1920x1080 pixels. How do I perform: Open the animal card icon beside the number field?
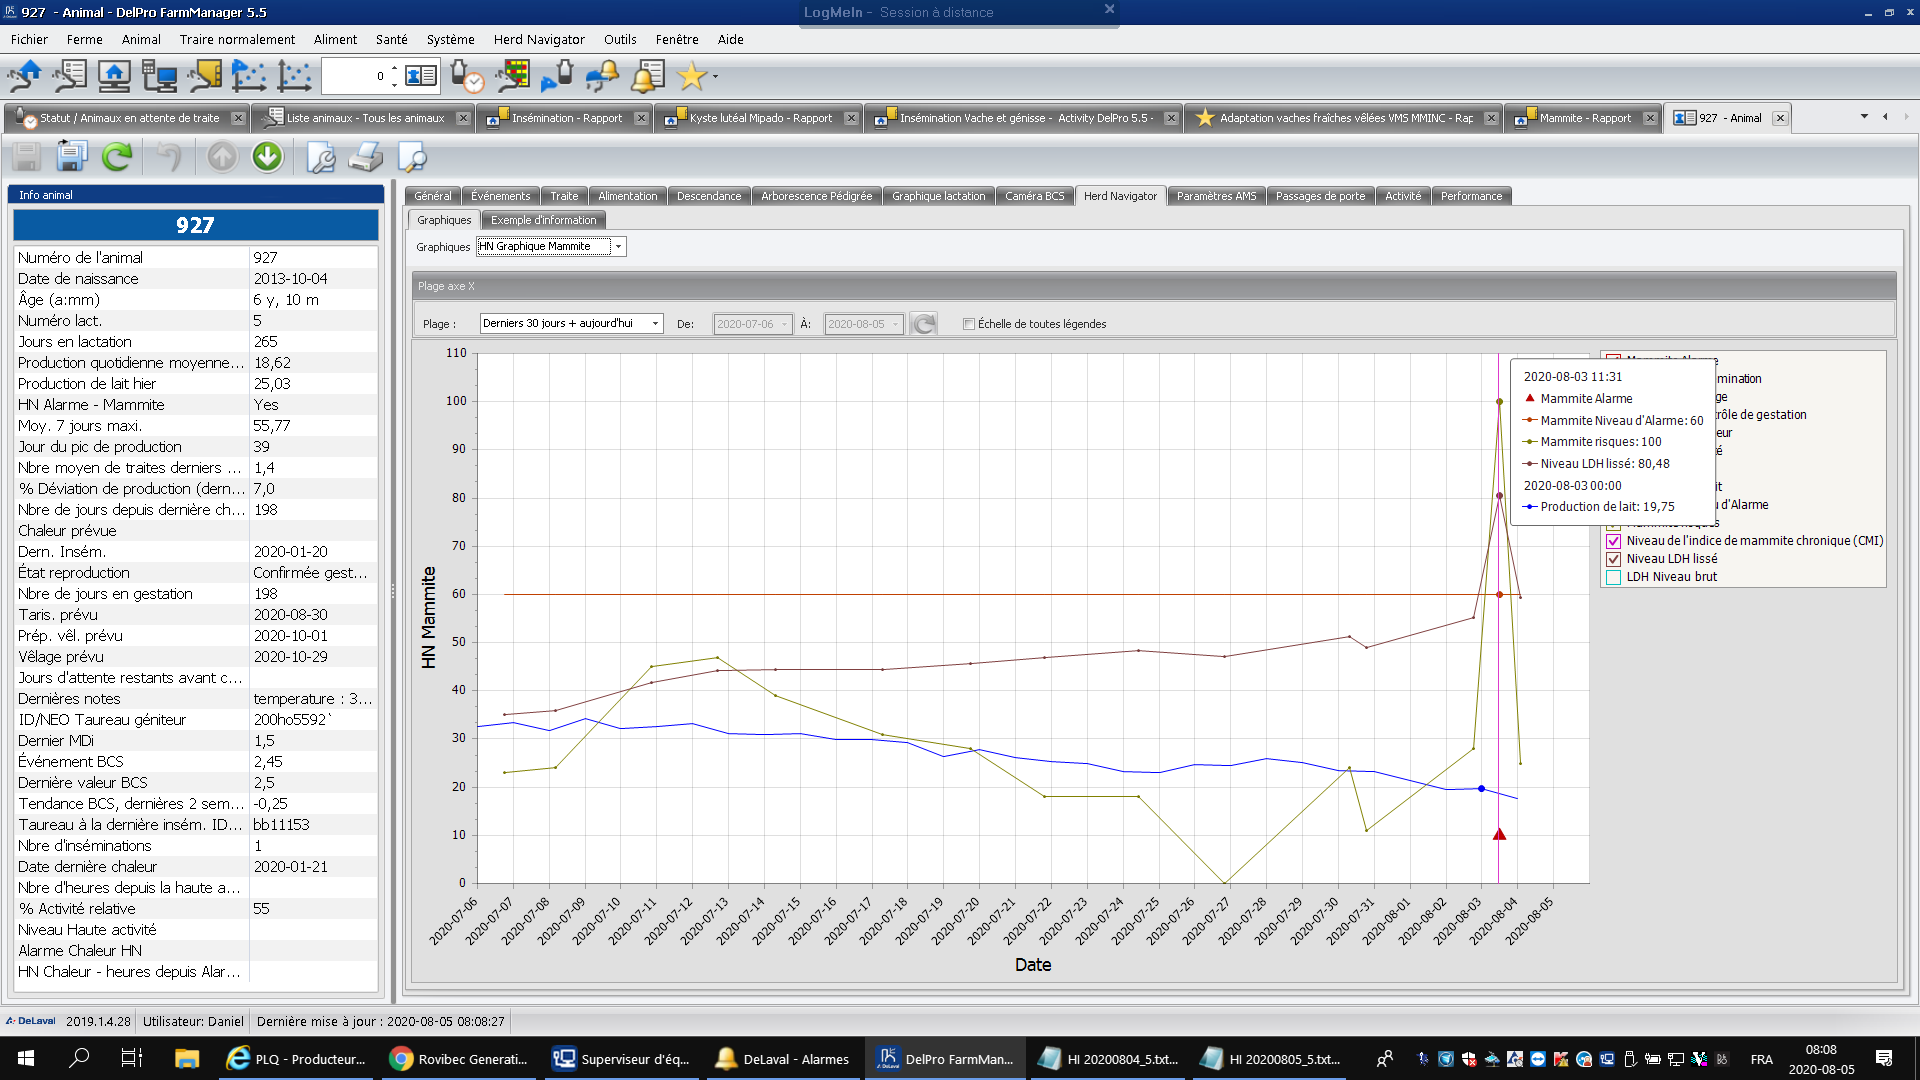pos(421,76)
